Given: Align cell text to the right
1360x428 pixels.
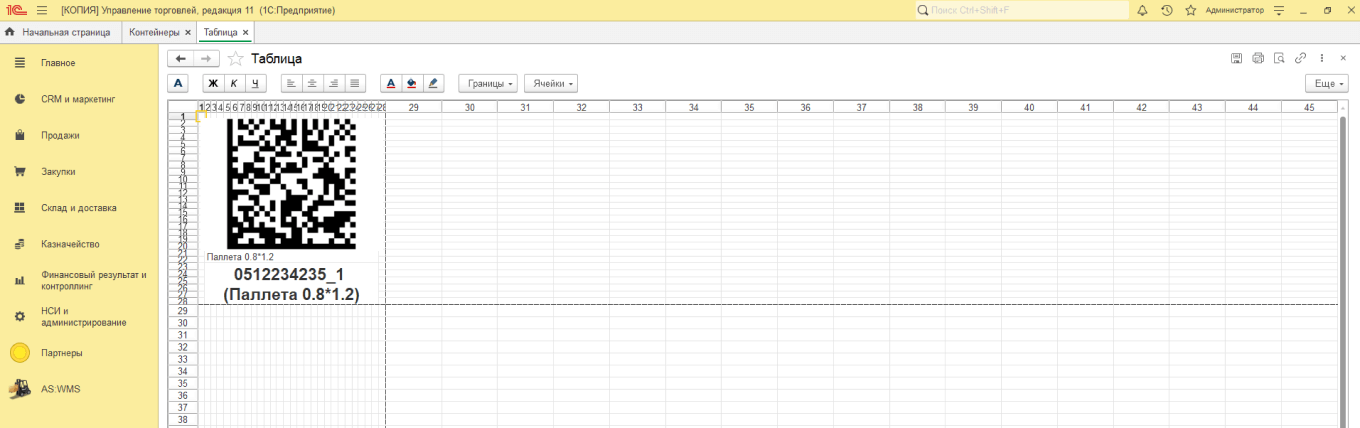Looking at the screenshot, I should pos(334,83).
